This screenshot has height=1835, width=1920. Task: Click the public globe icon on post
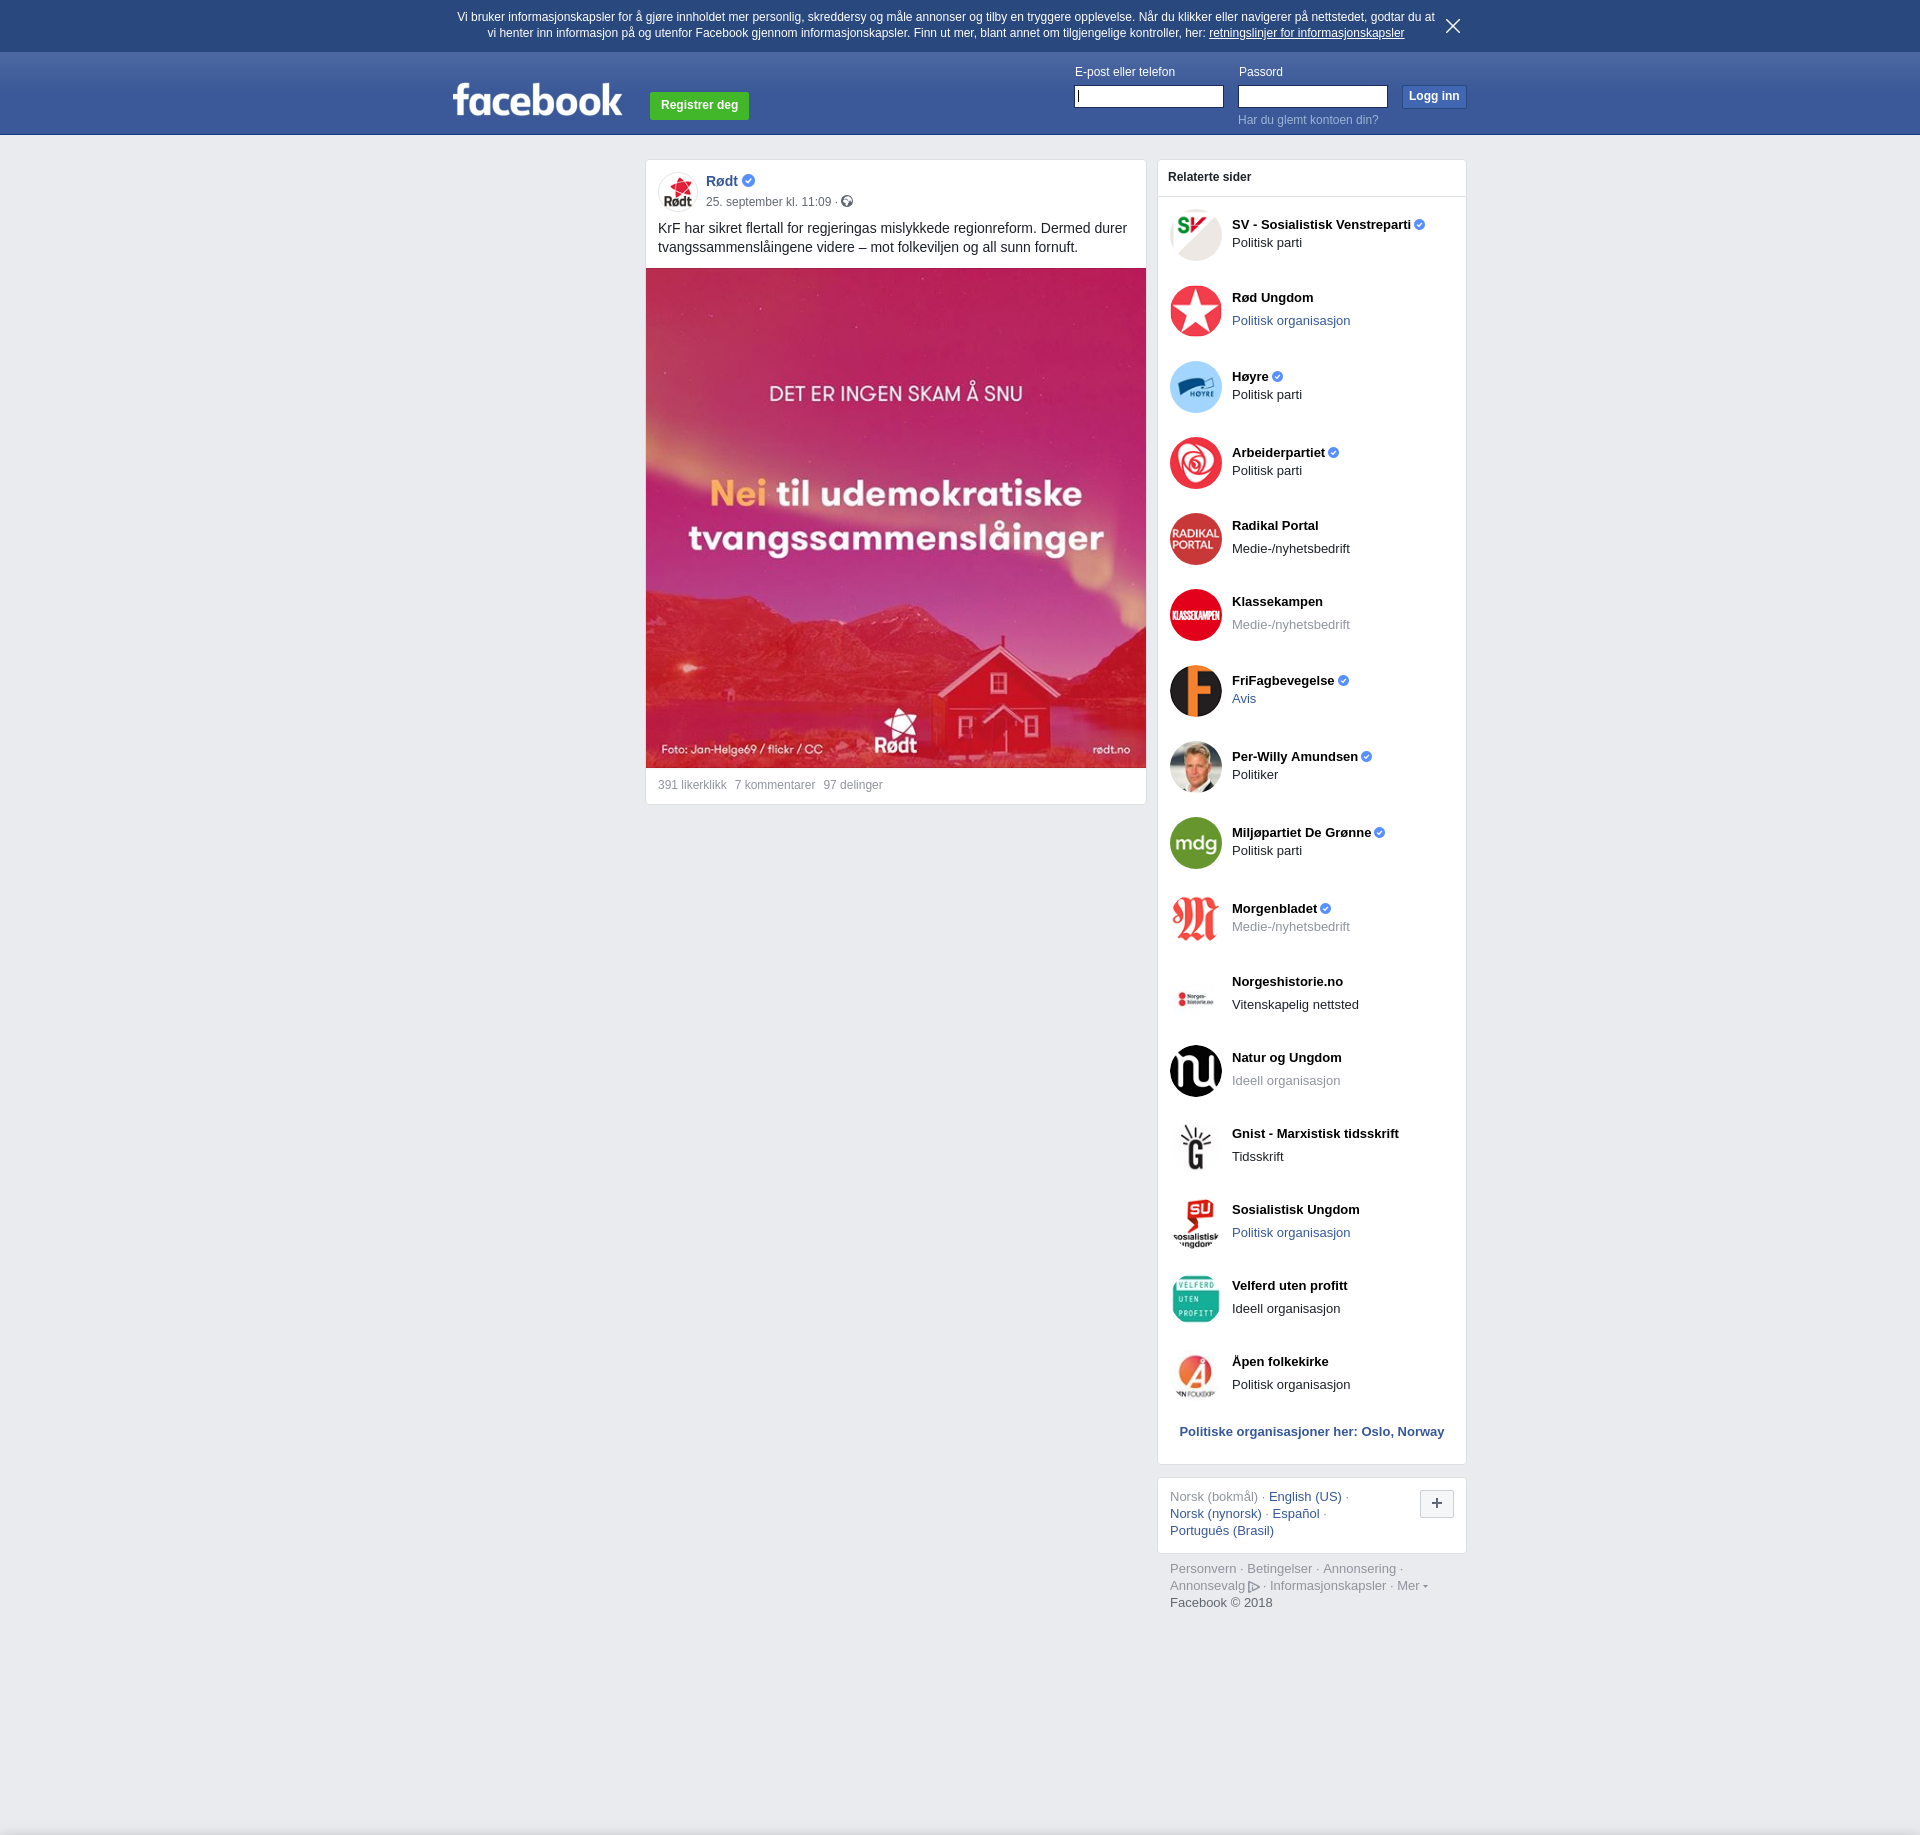coord(847,201)
